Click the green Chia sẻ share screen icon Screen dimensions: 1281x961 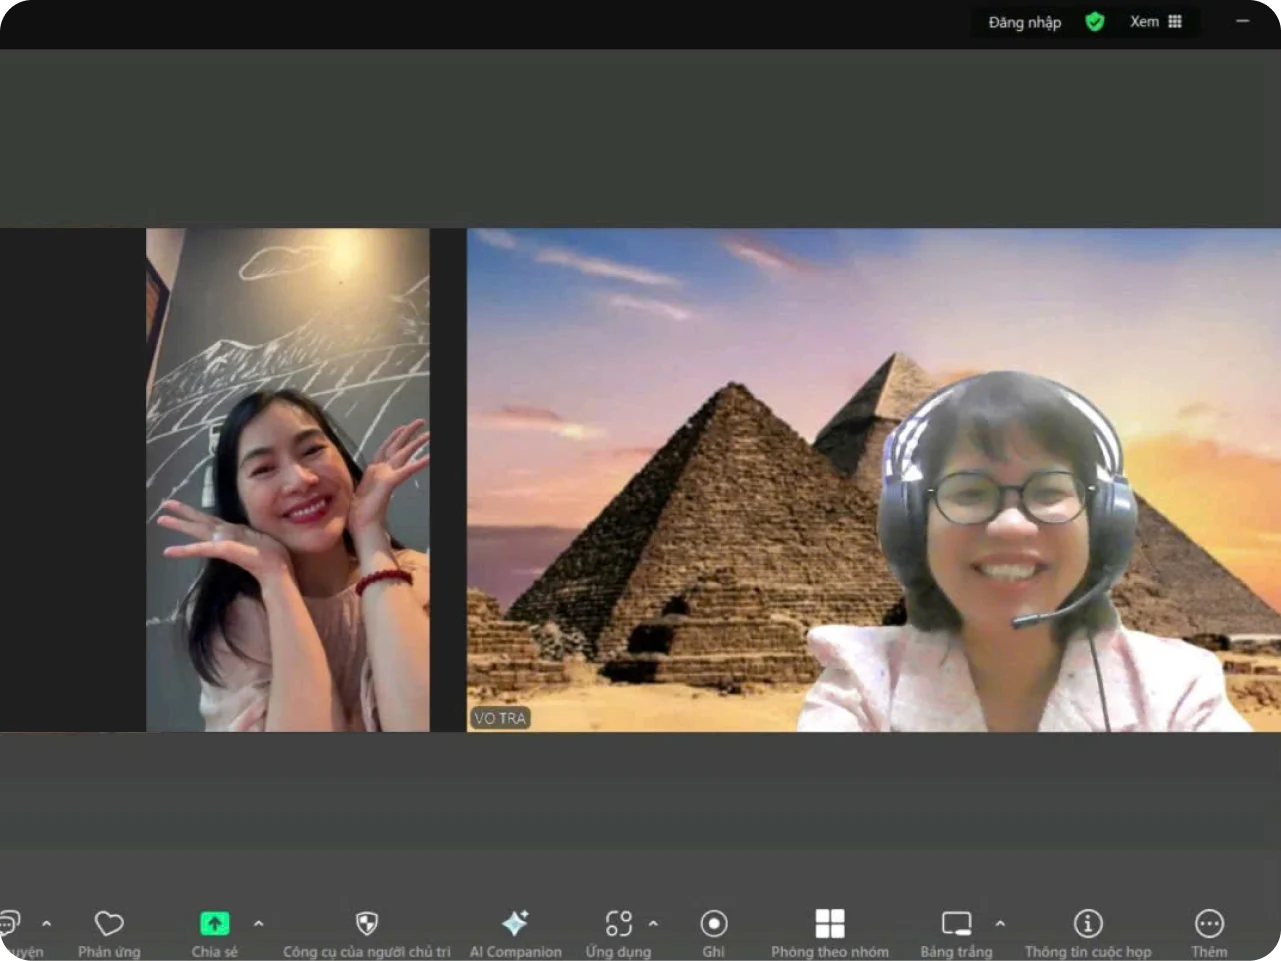(x=215, y=924)
